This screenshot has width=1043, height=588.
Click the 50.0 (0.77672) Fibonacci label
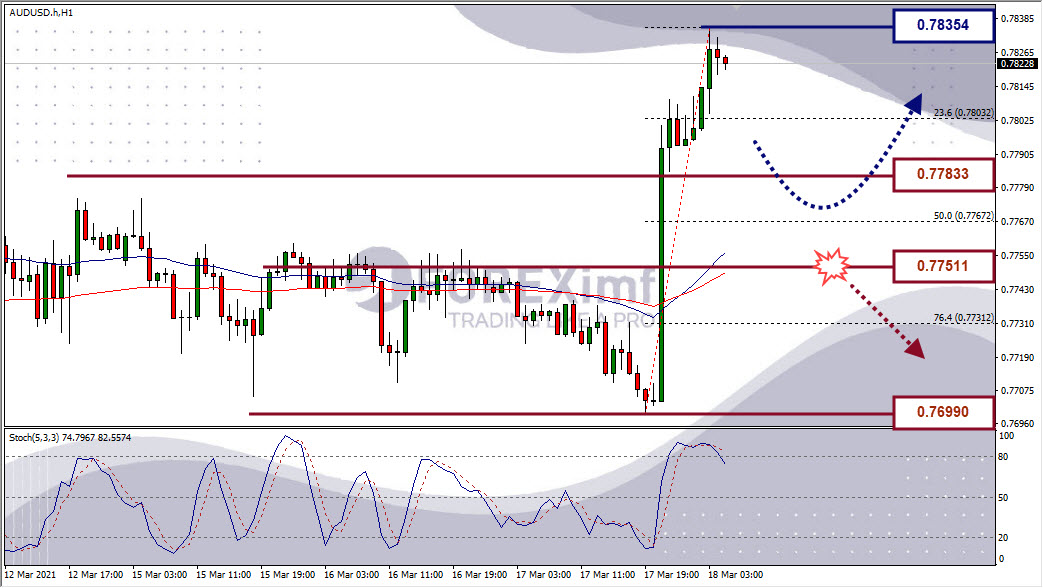click(x=963, y=216)
